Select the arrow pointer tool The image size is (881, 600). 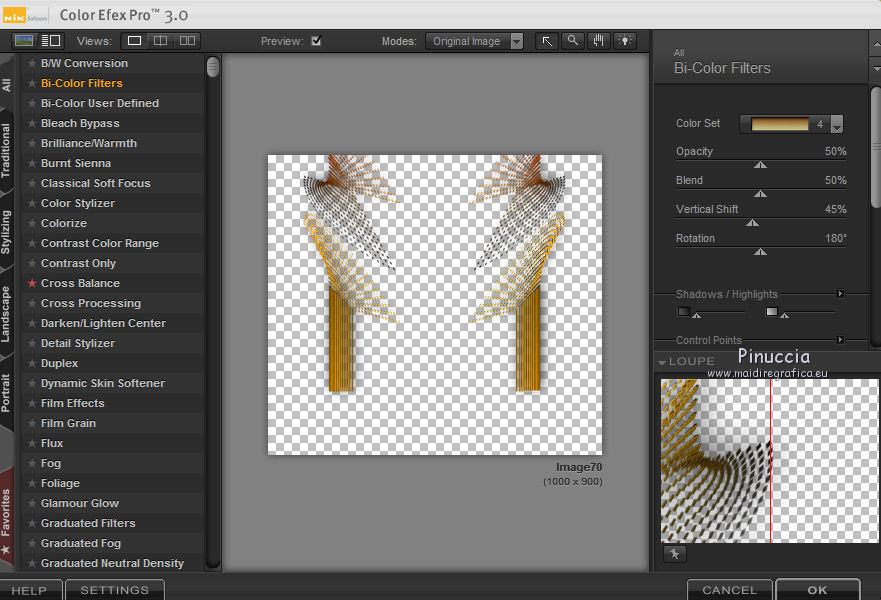(x=547, y=41)
